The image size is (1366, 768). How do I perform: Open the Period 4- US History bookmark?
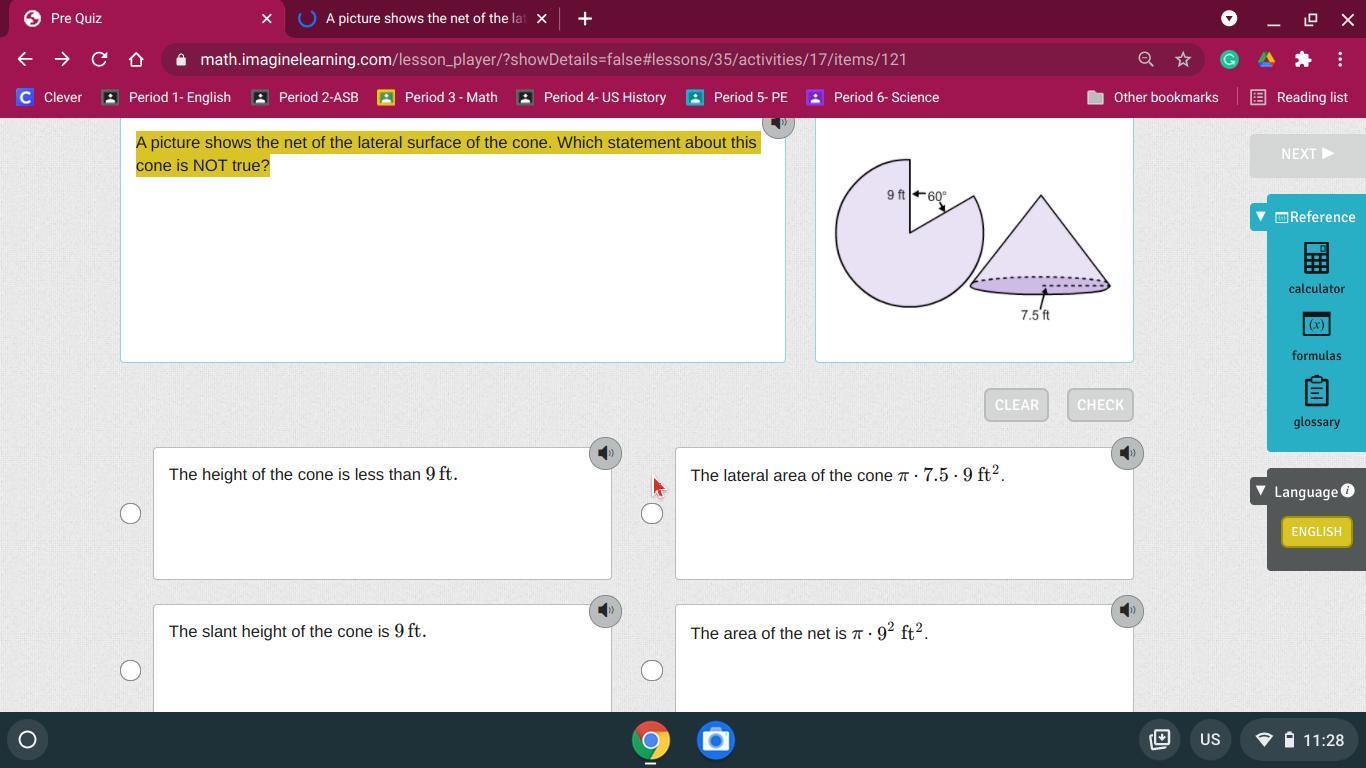(591, 97)
